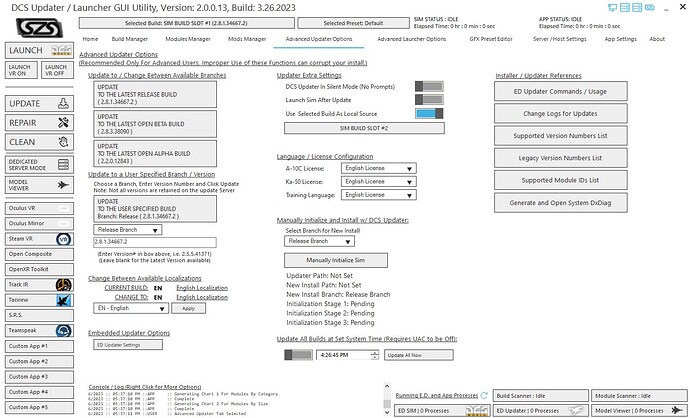
Task: Disable Use Selected Build As Local Source
Action: 429,114
